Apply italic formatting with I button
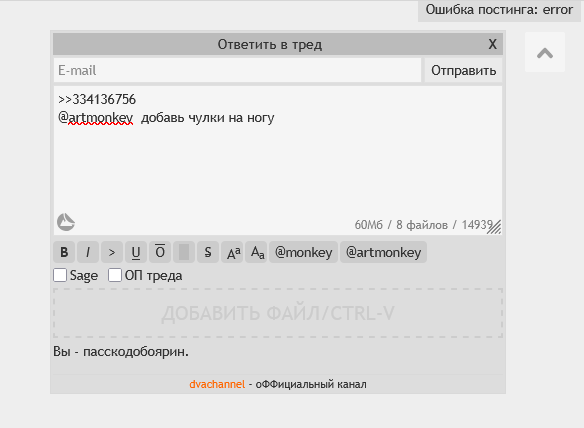This screenshot has height=428, width=584. click(x=88, y=252)
